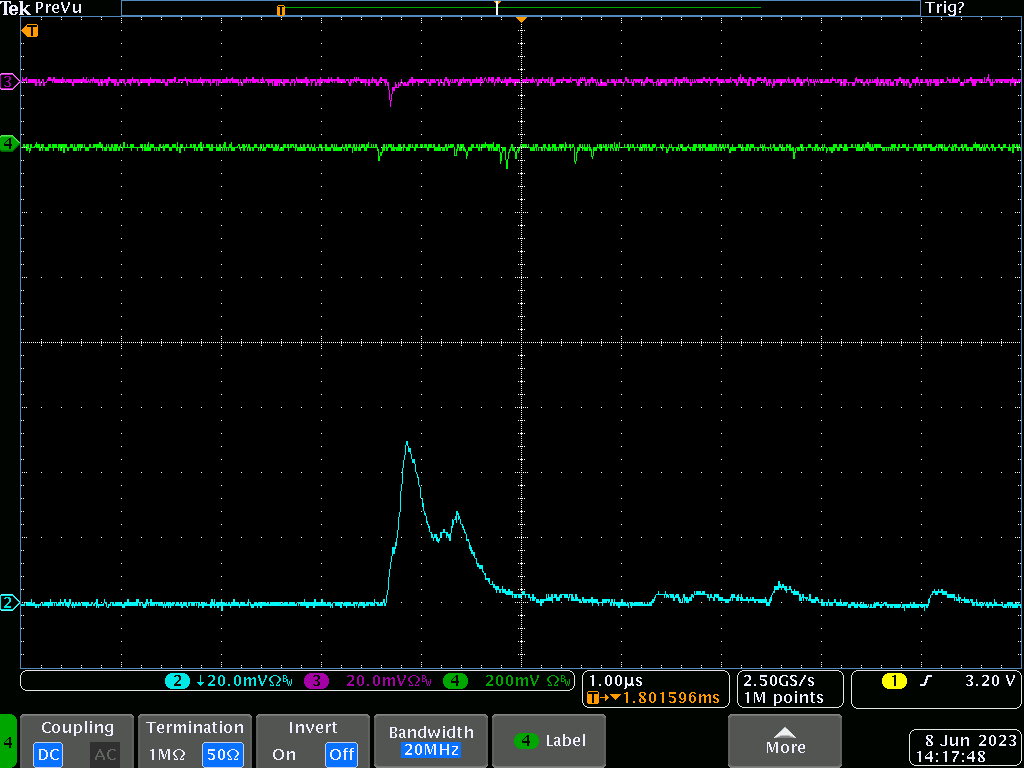
Task: Open the Bandwidth 20MHz selection
Action: [x=429, y=741]
